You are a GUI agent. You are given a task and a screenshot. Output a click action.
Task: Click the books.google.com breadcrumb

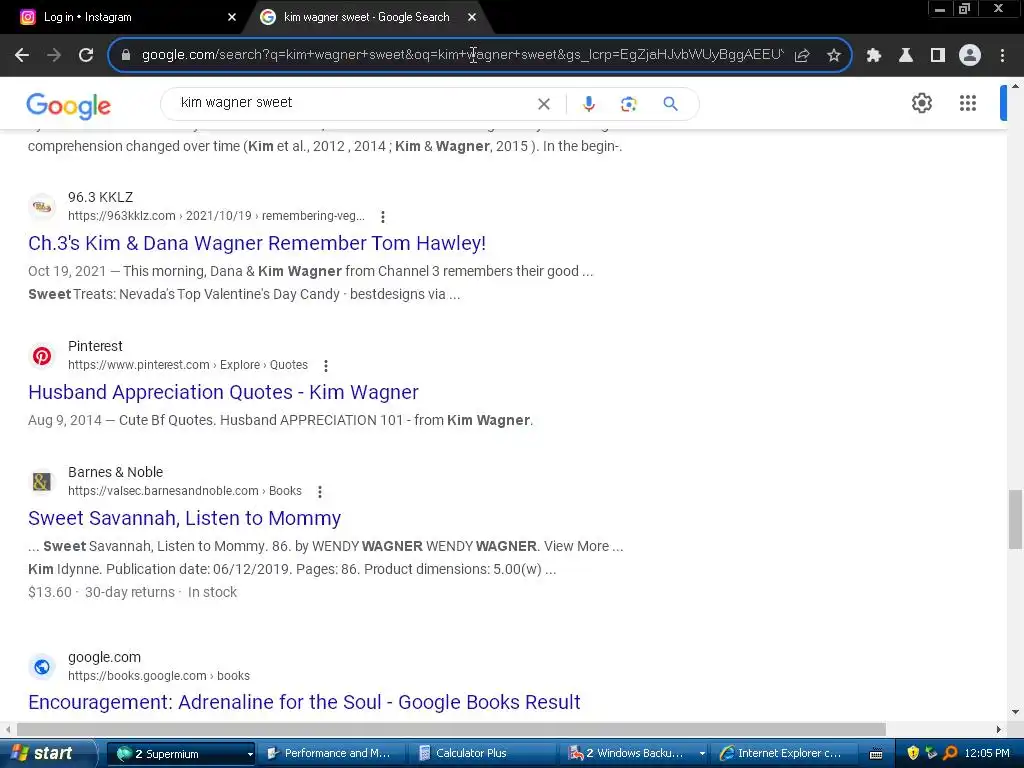coord(159,676)
